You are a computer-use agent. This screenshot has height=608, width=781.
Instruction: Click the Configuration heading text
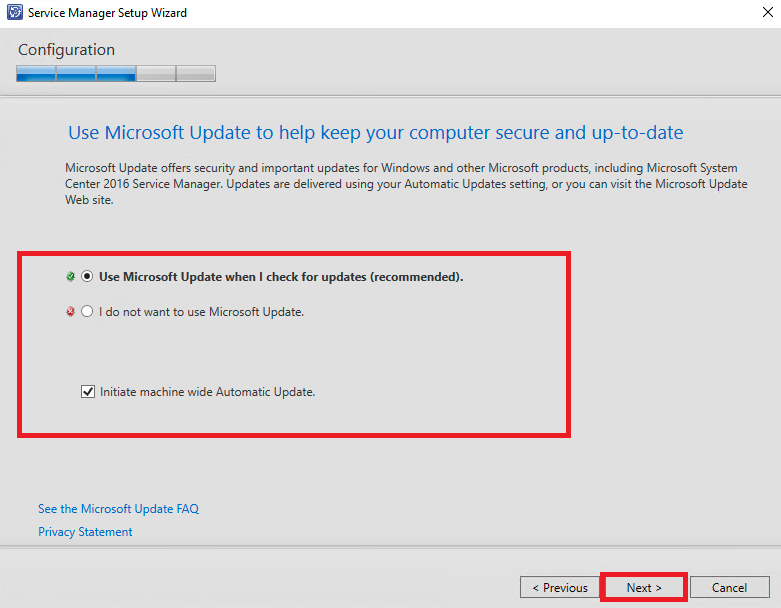click(x=66, y=50)
